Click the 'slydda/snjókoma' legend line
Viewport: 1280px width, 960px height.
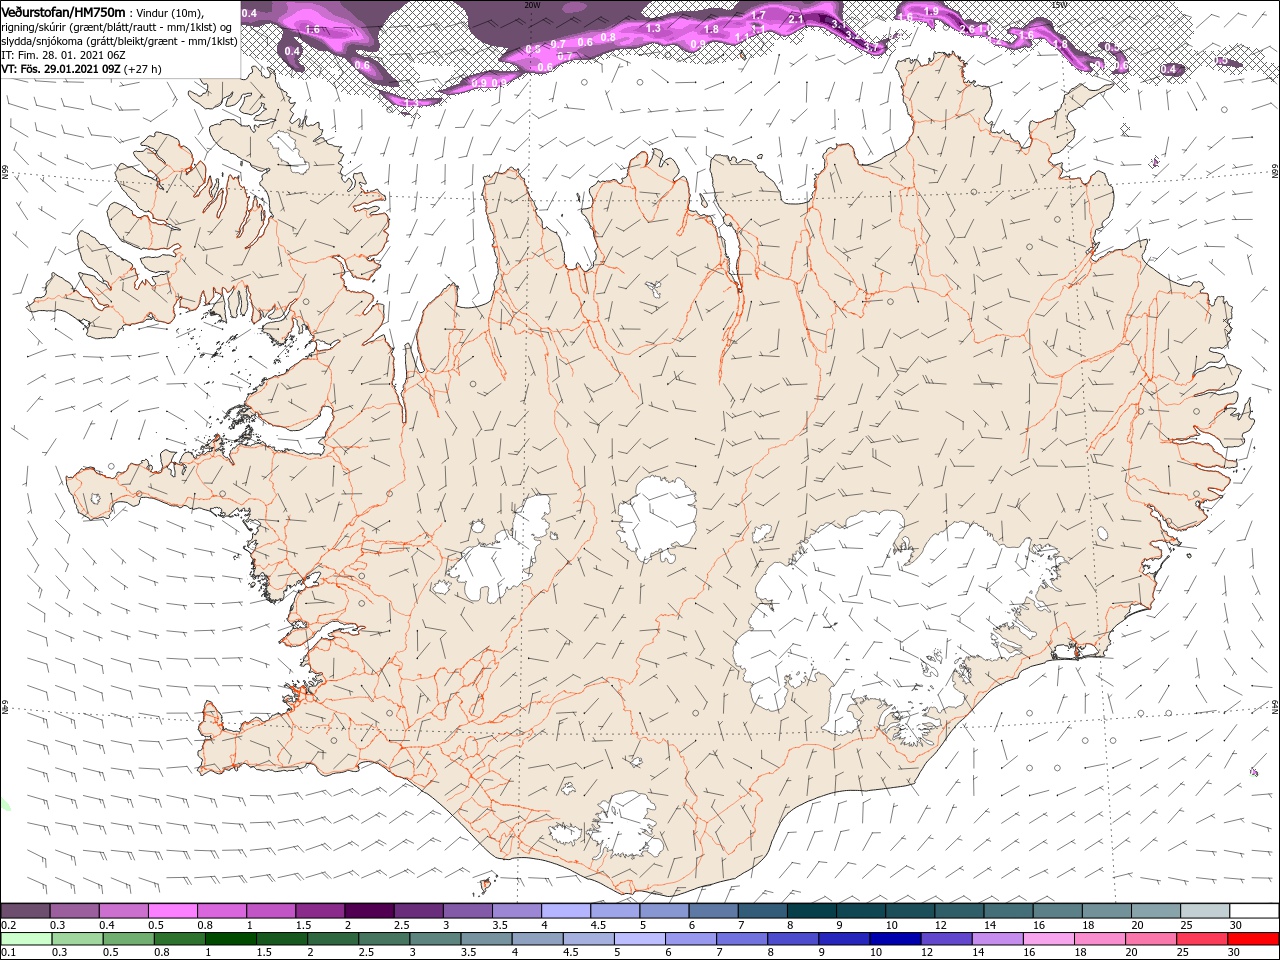pyautogui.click(x=119, y=41)
